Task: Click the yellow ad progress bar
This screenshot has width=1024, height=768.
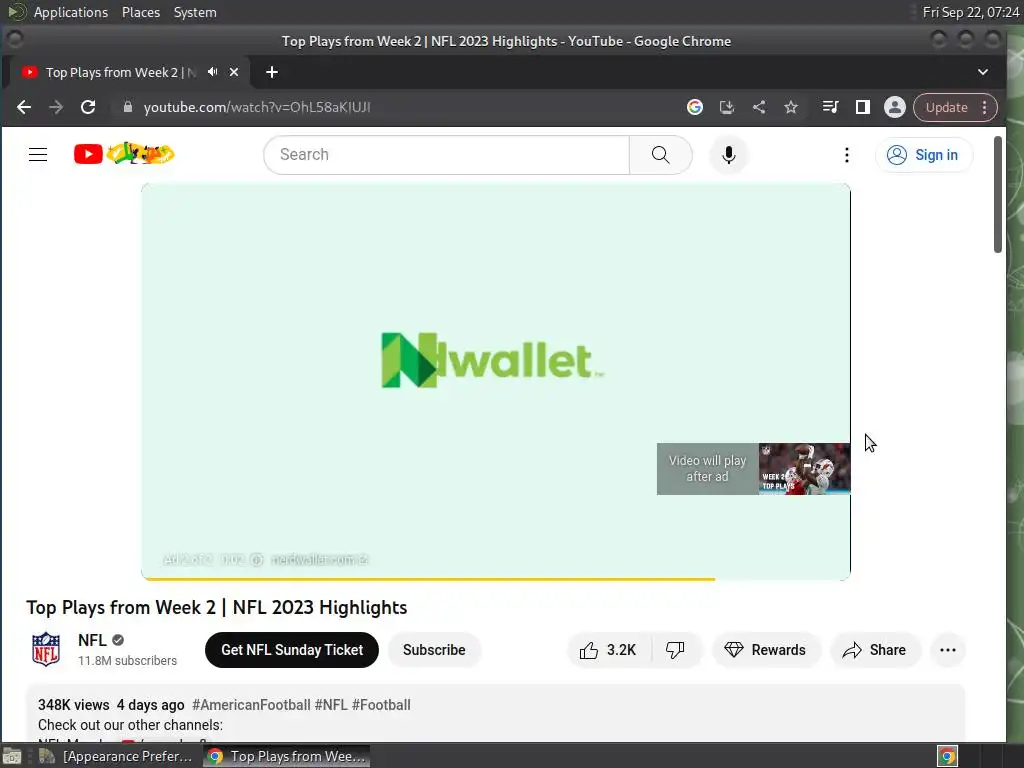Action: click(428, 579)
